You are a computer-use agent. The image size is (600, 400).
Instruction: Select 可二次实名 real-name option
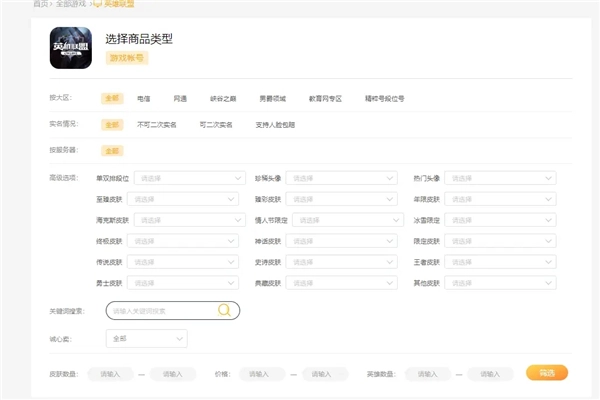tap(215, 125)
